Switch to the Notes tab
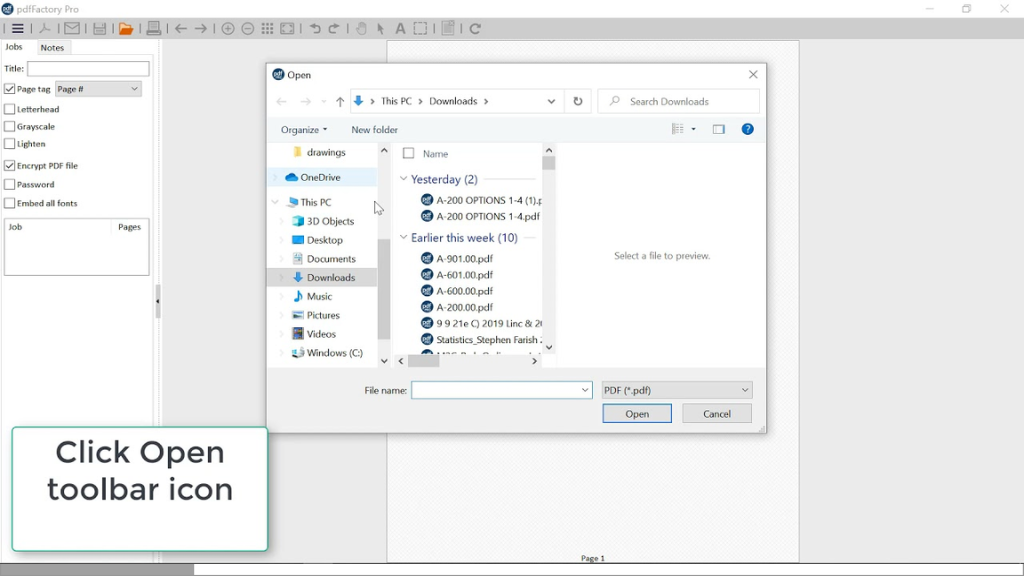 click(52, 48)
